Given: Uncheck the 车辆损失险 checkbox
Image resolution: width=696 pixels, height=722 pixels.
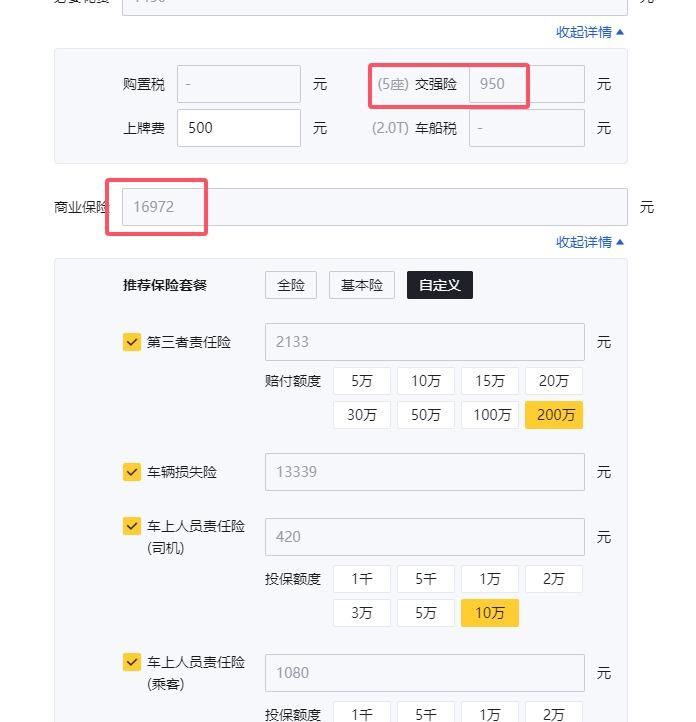Looking at the screenshot, I should [132, 472].
